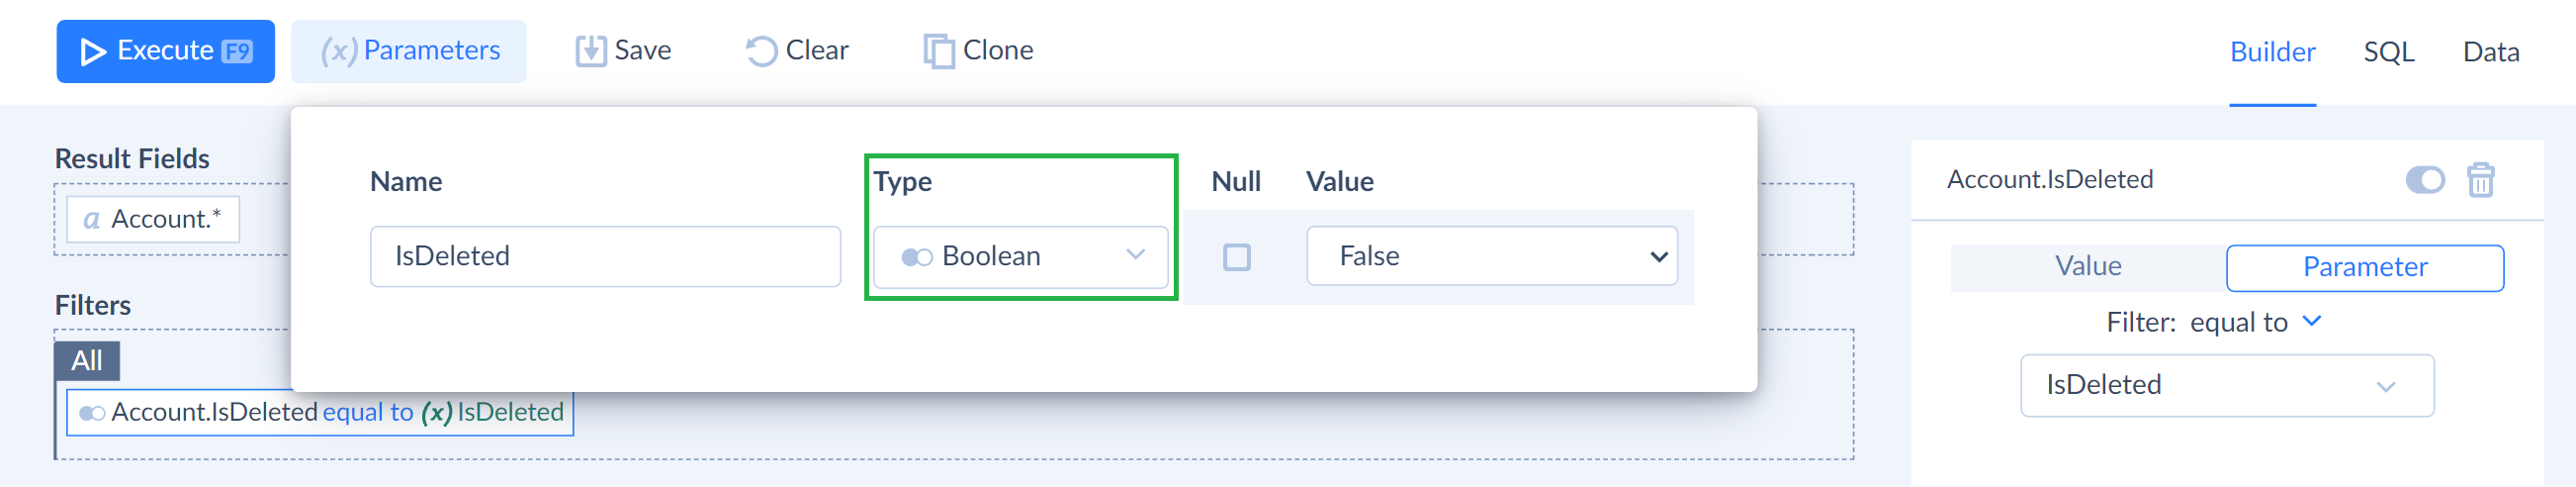Switch to the Data tab

(x=2491, y=52)
